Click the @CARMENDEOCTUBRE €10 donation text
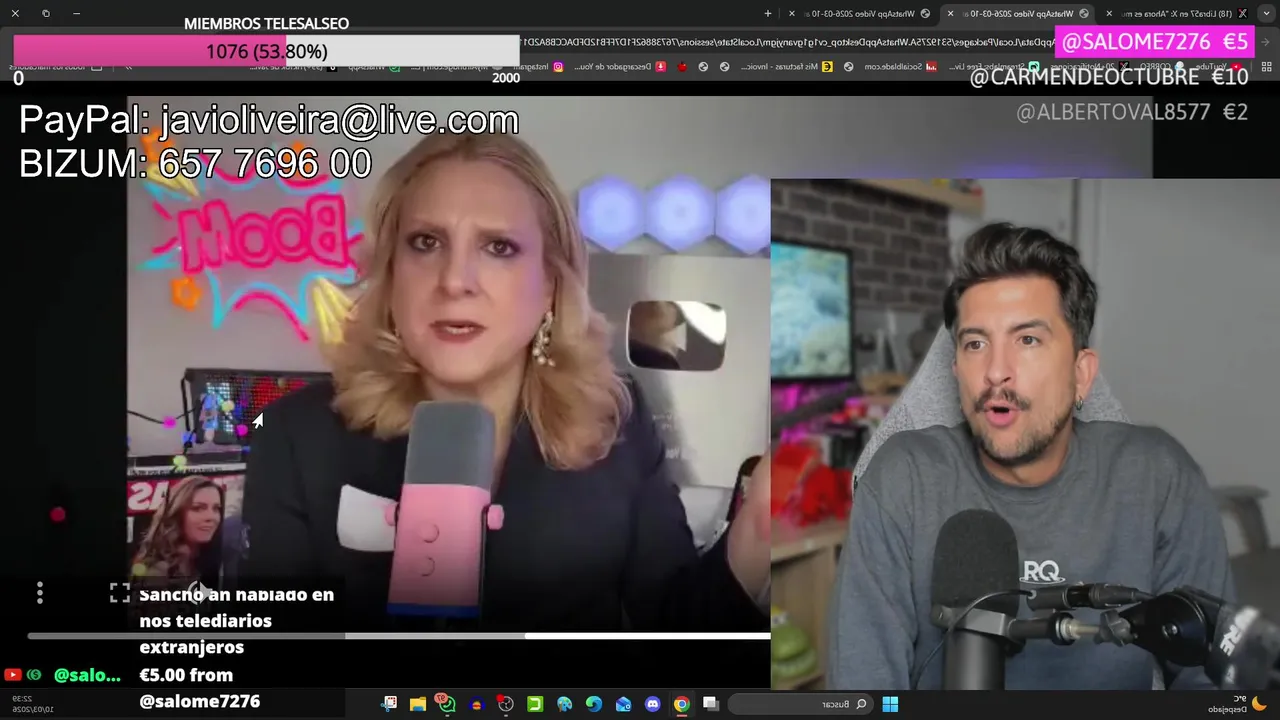 1109,77
